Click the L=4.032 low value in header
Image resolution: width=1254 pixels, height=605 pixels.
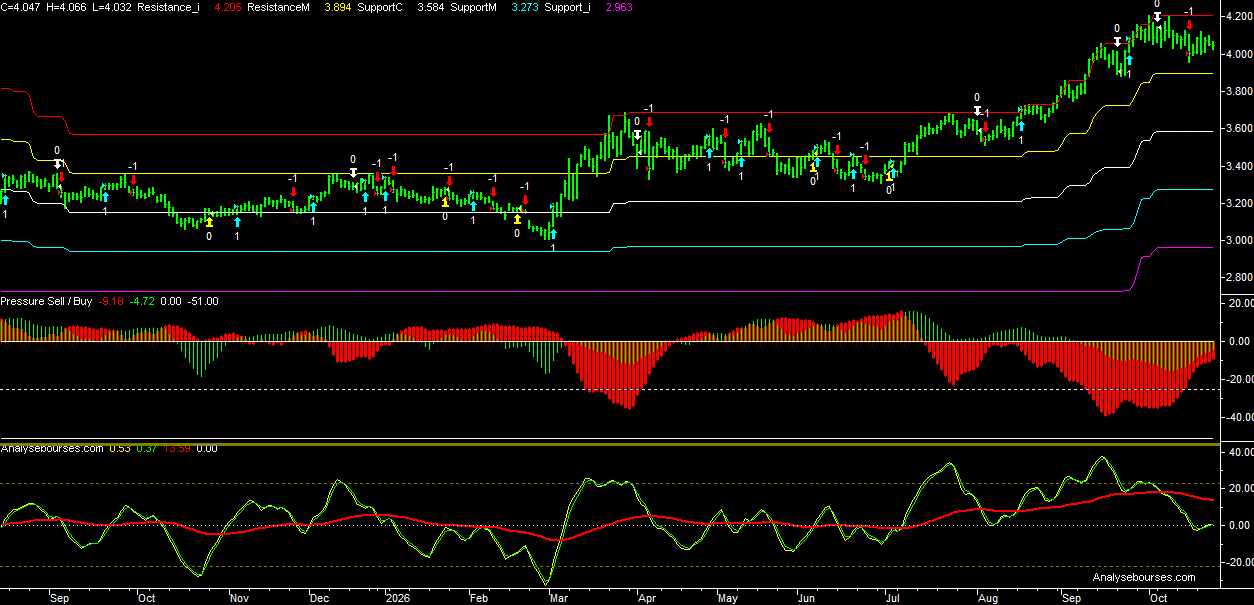[x=112, y=7]
